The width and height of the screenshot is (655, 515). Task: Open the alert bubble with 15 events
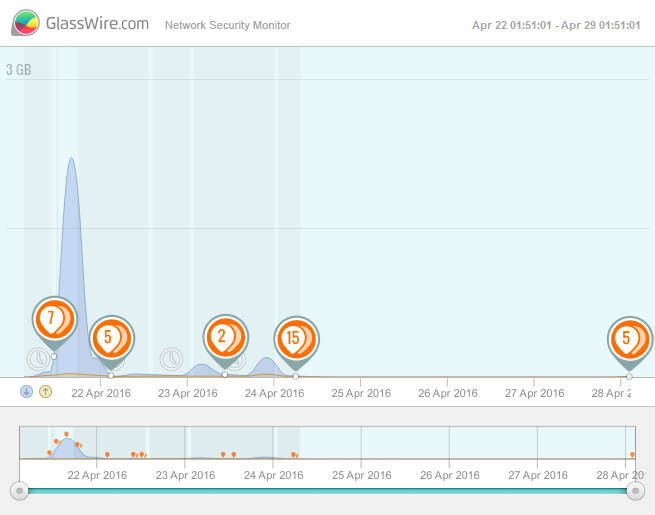click(295, 339)
